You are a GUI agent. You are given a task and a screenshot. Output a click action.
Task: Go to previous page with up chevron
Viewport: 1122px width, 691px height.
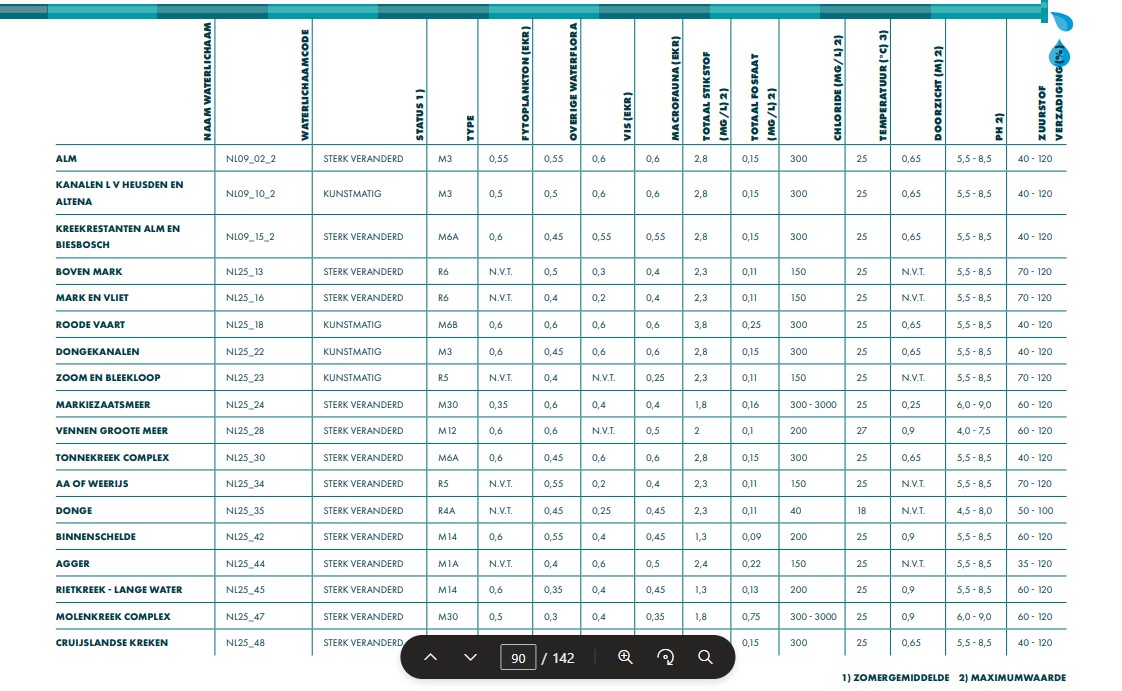point(431,657)
